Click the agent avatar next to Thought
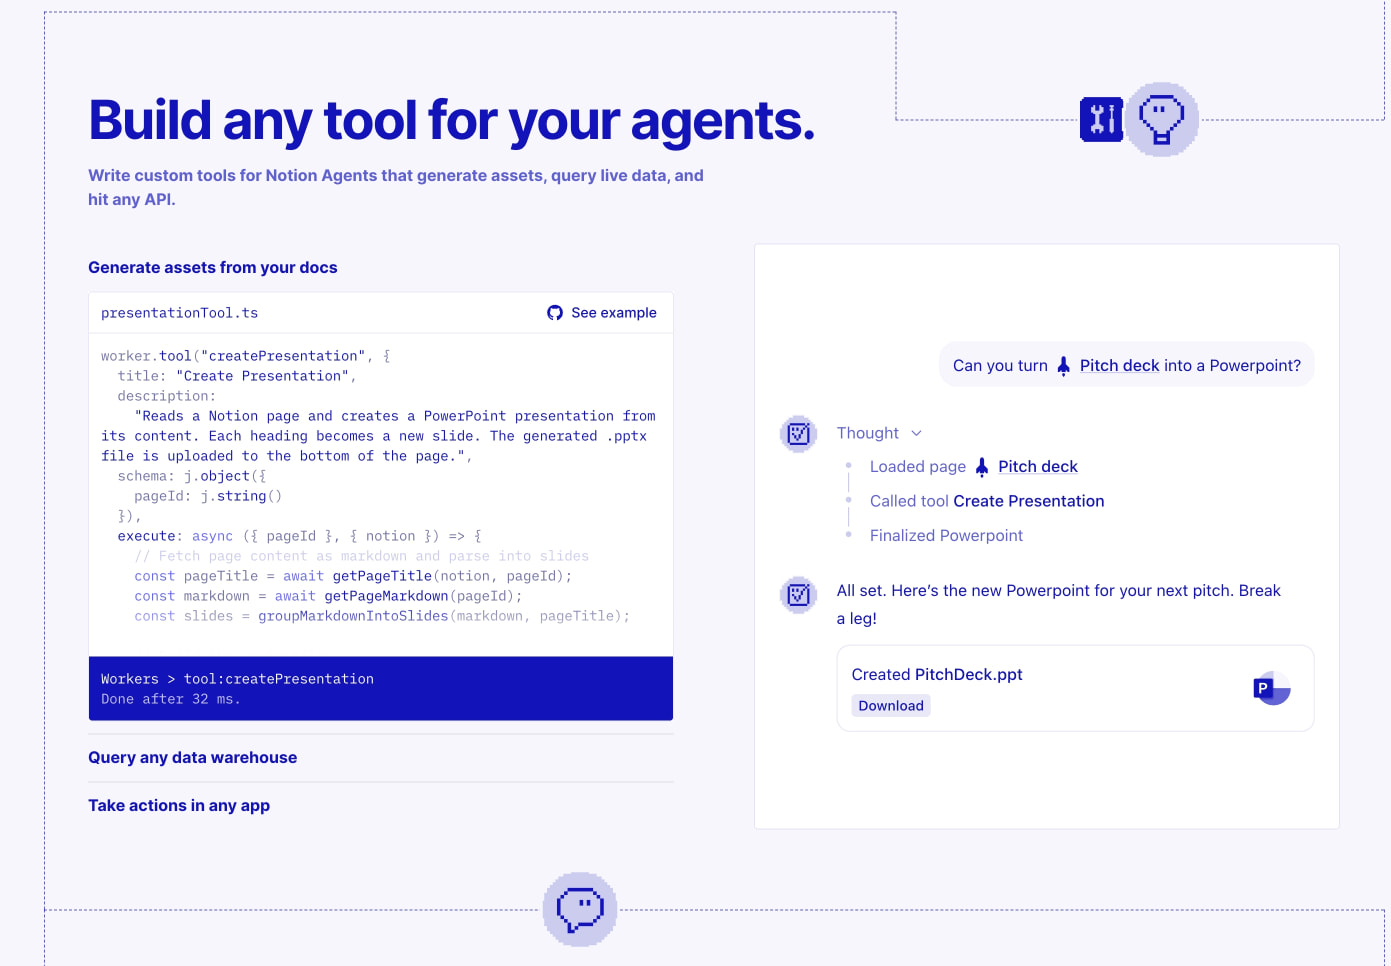 [798, 434]
